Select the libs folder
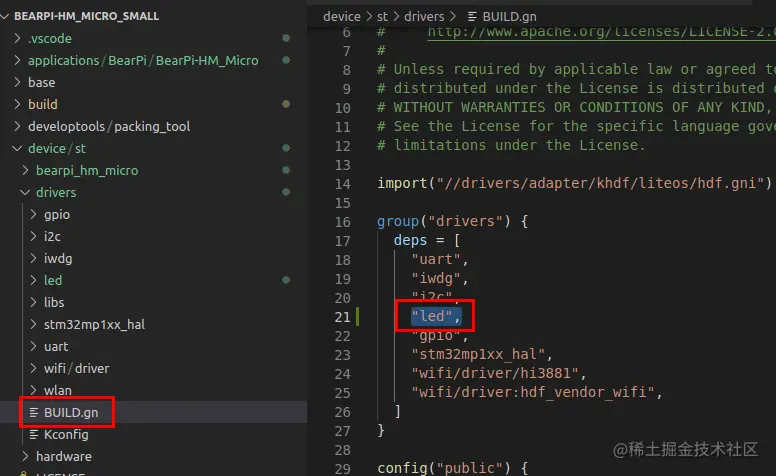The height and width of the screenshot is (476, 776). pos(54,302)
